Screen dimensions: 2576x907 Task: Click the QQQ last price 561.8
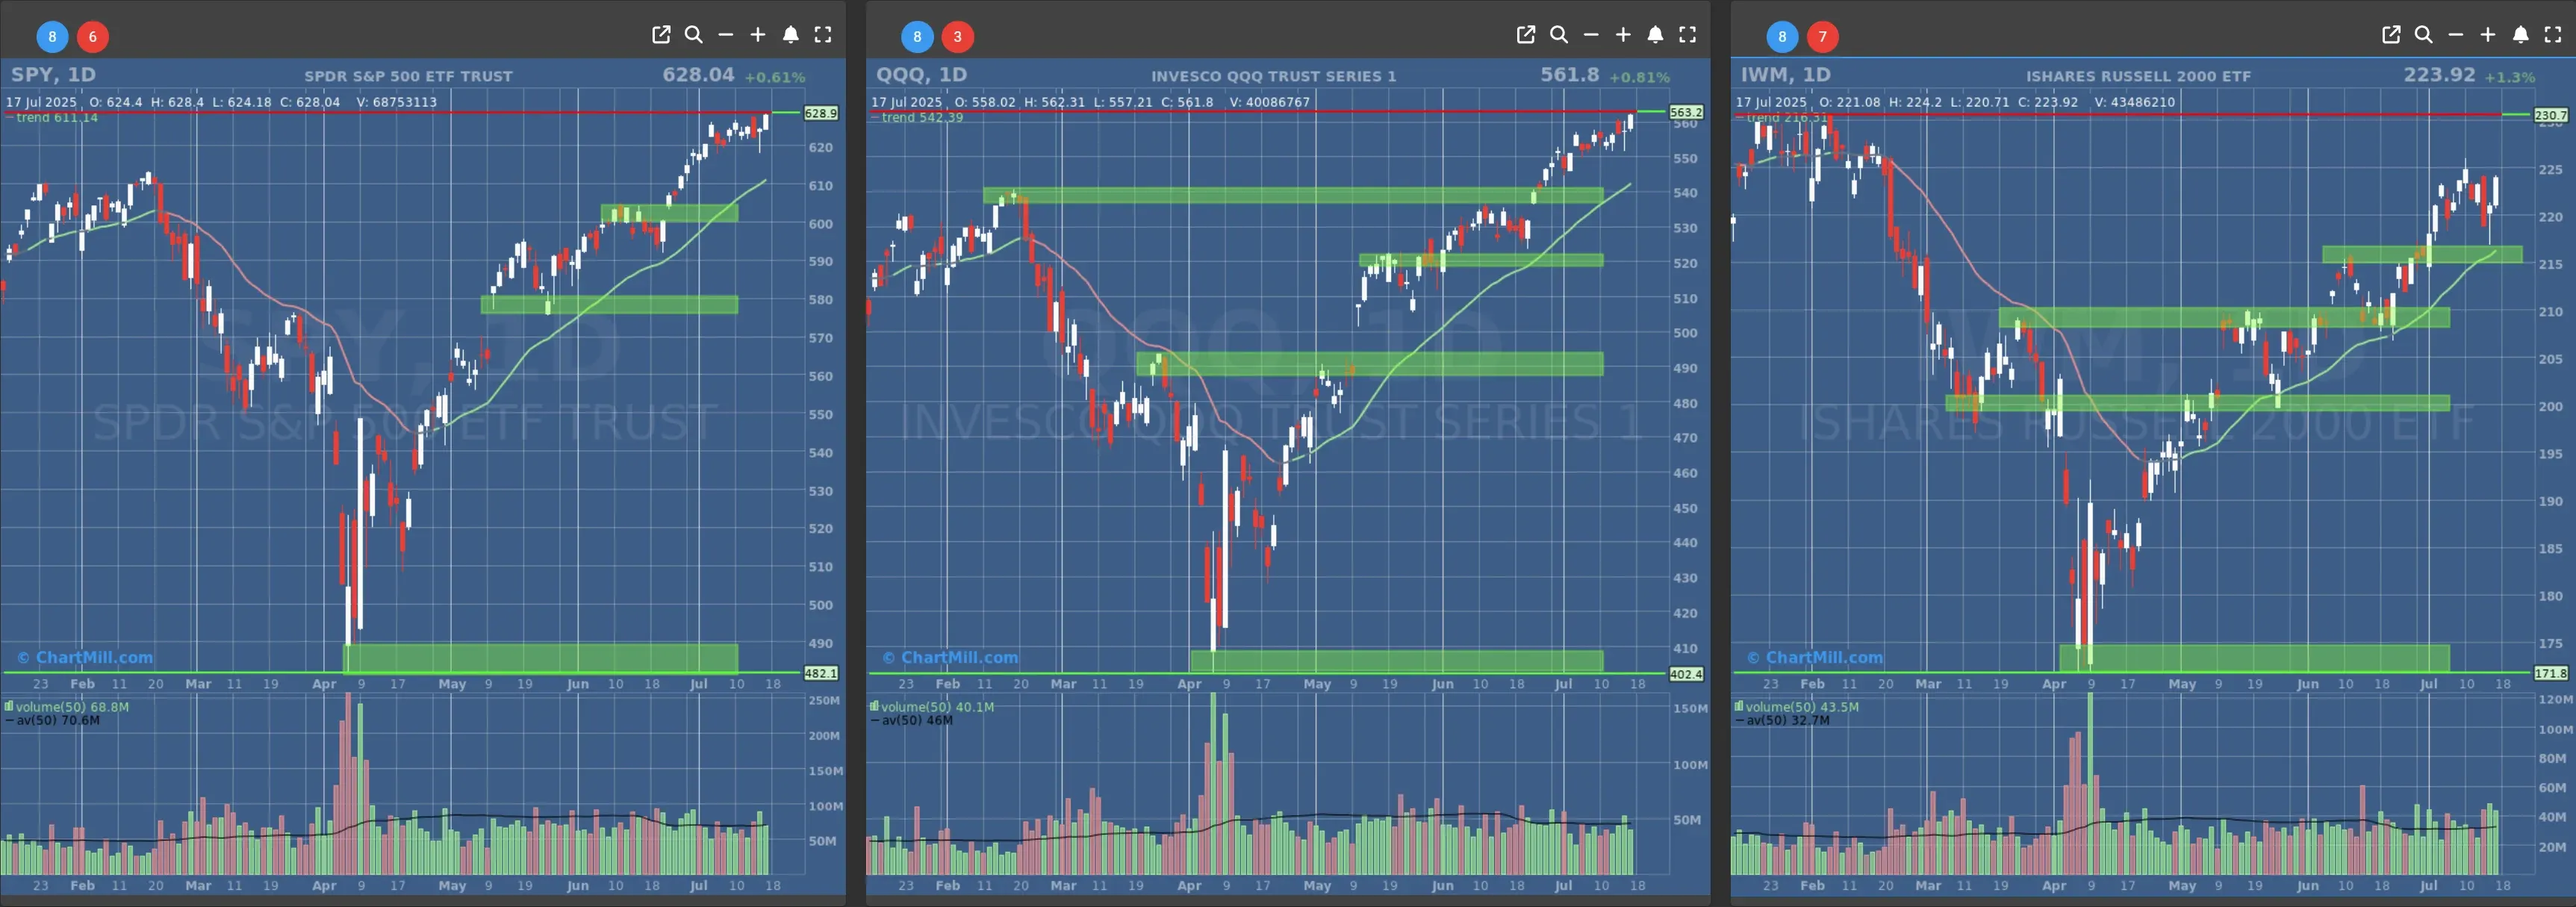click(1569, 75)
